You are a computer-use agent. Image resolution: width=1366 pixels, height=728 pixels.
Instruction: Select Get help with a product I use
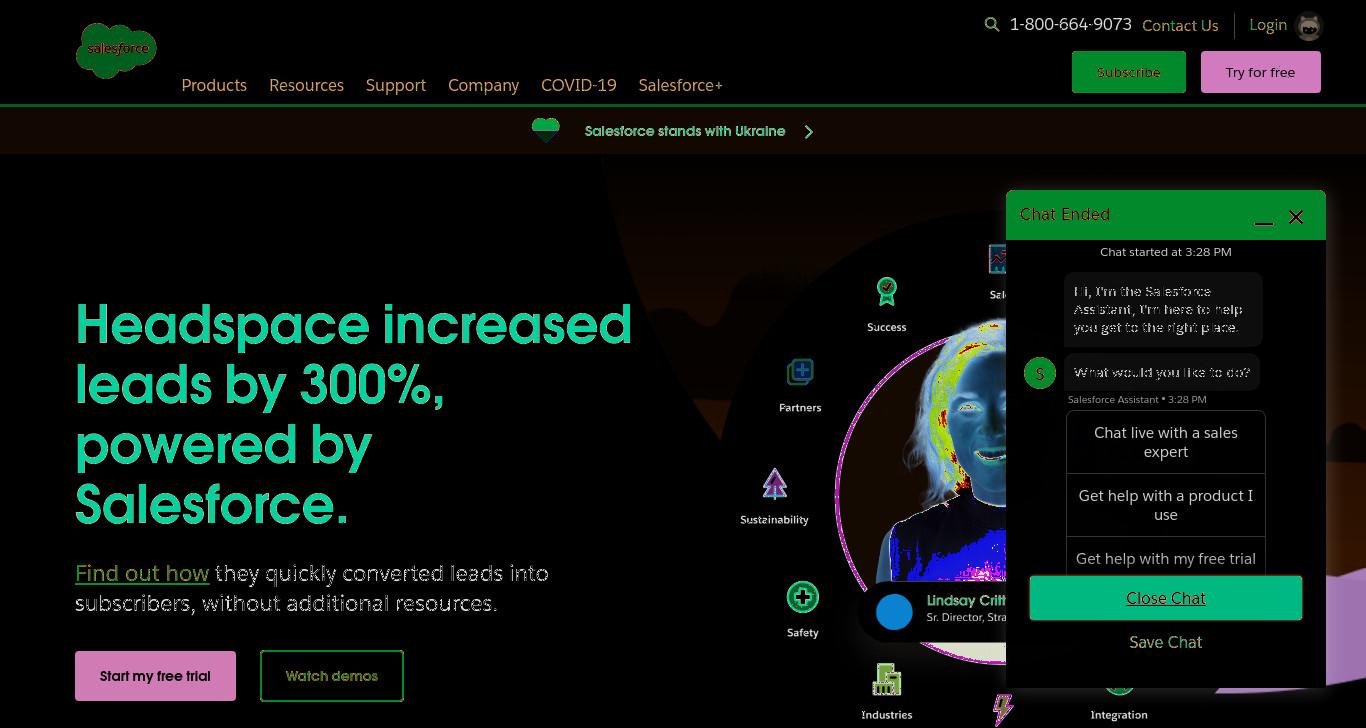coord(1166,505)
